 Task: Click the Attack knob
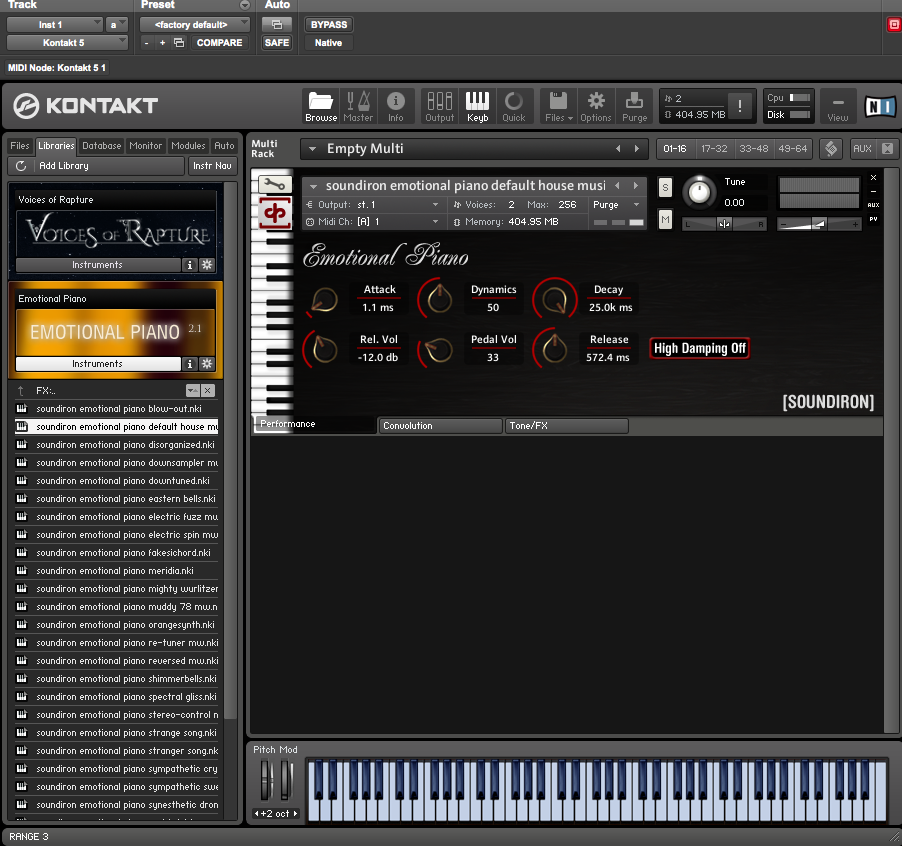(x=324, y=300)
